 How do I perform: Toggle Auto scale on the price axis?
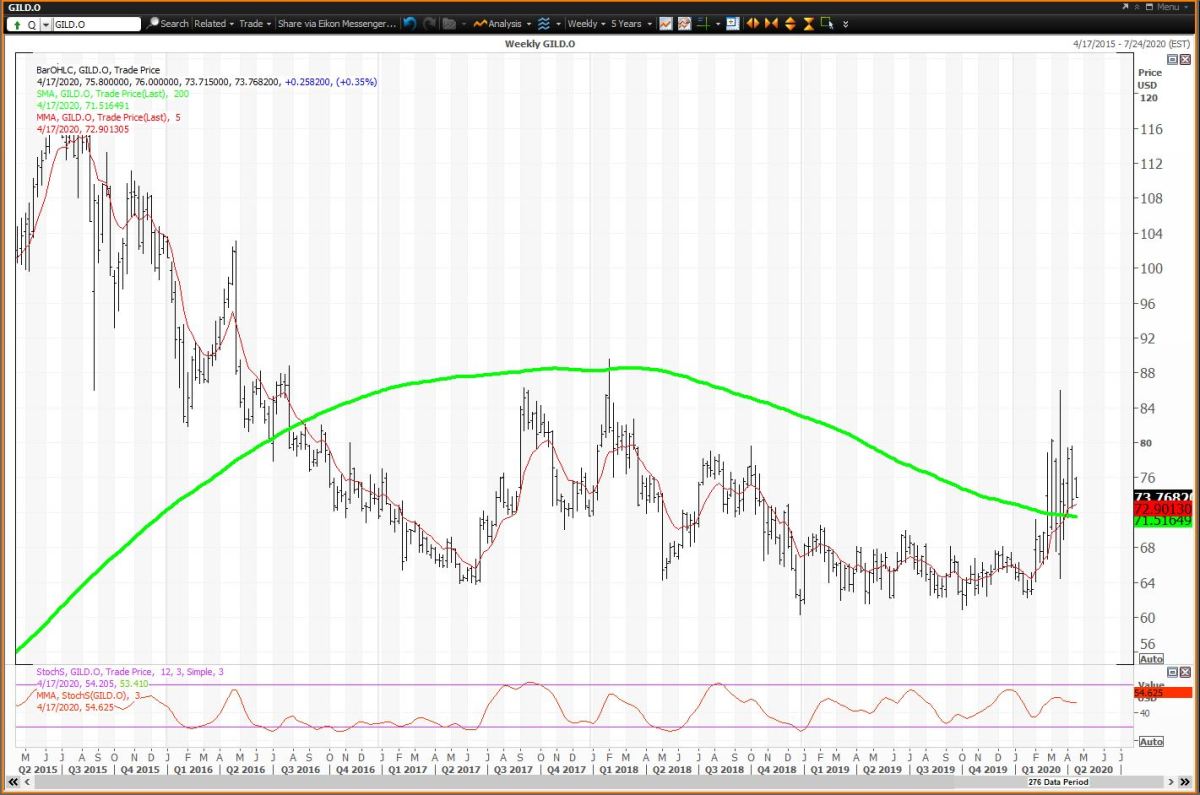(x=1151, y=659)
